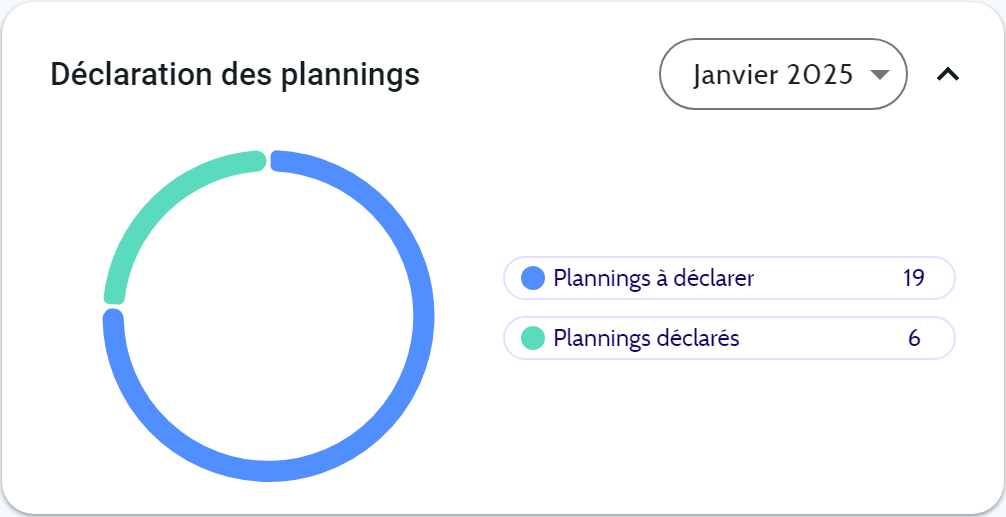Click the blue dot for Plannings à déclarer
Screen dimensions: 1006x517
(533, 278)
